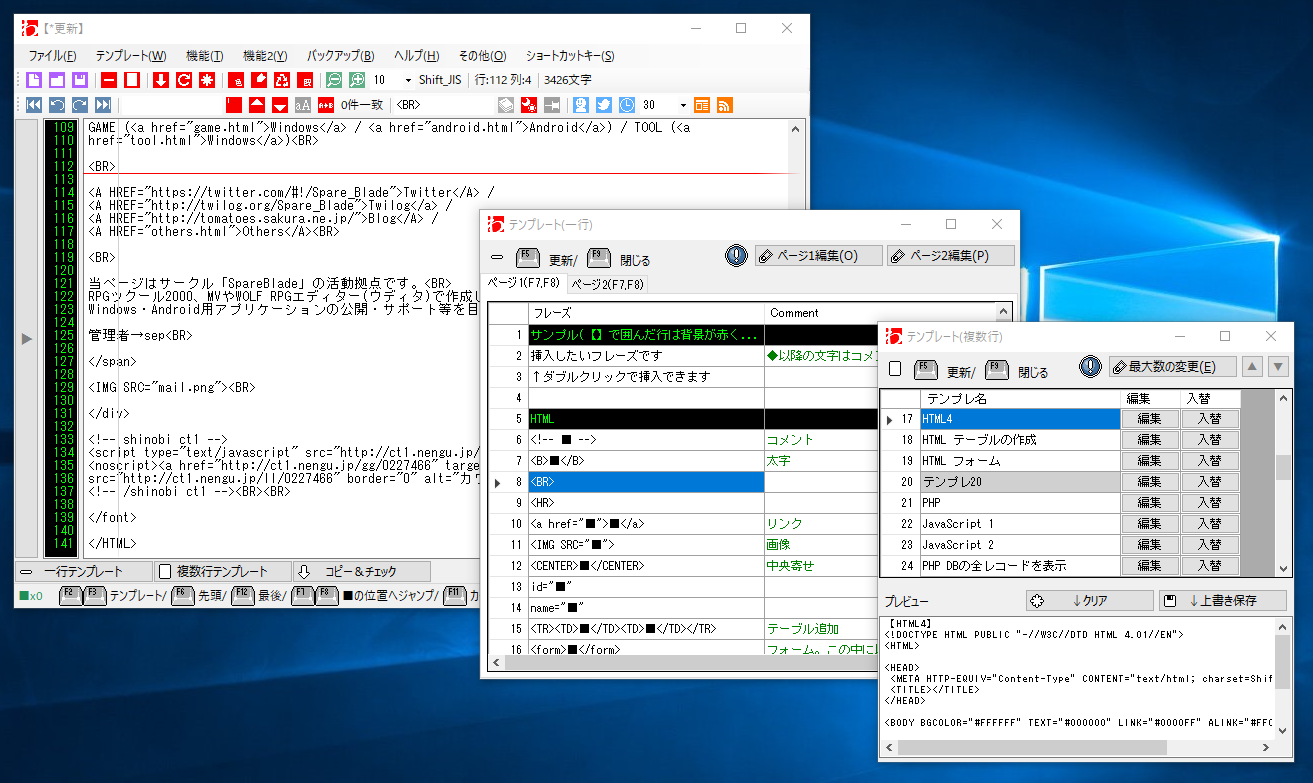Click the green zoom in magnifier icon
The height and width of the screenshot is (783, 1313).
[x=357, y=80]
